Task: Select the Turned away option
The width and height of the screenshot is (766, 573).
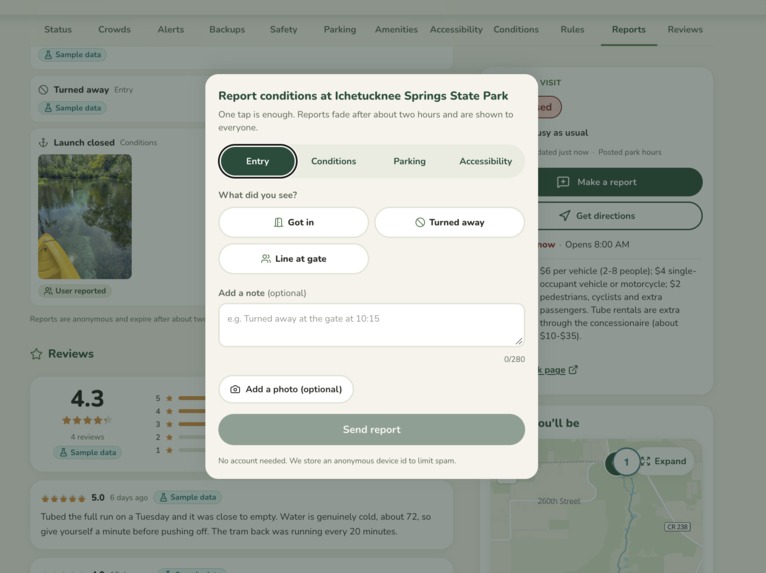Action: (x=449, y=222)
